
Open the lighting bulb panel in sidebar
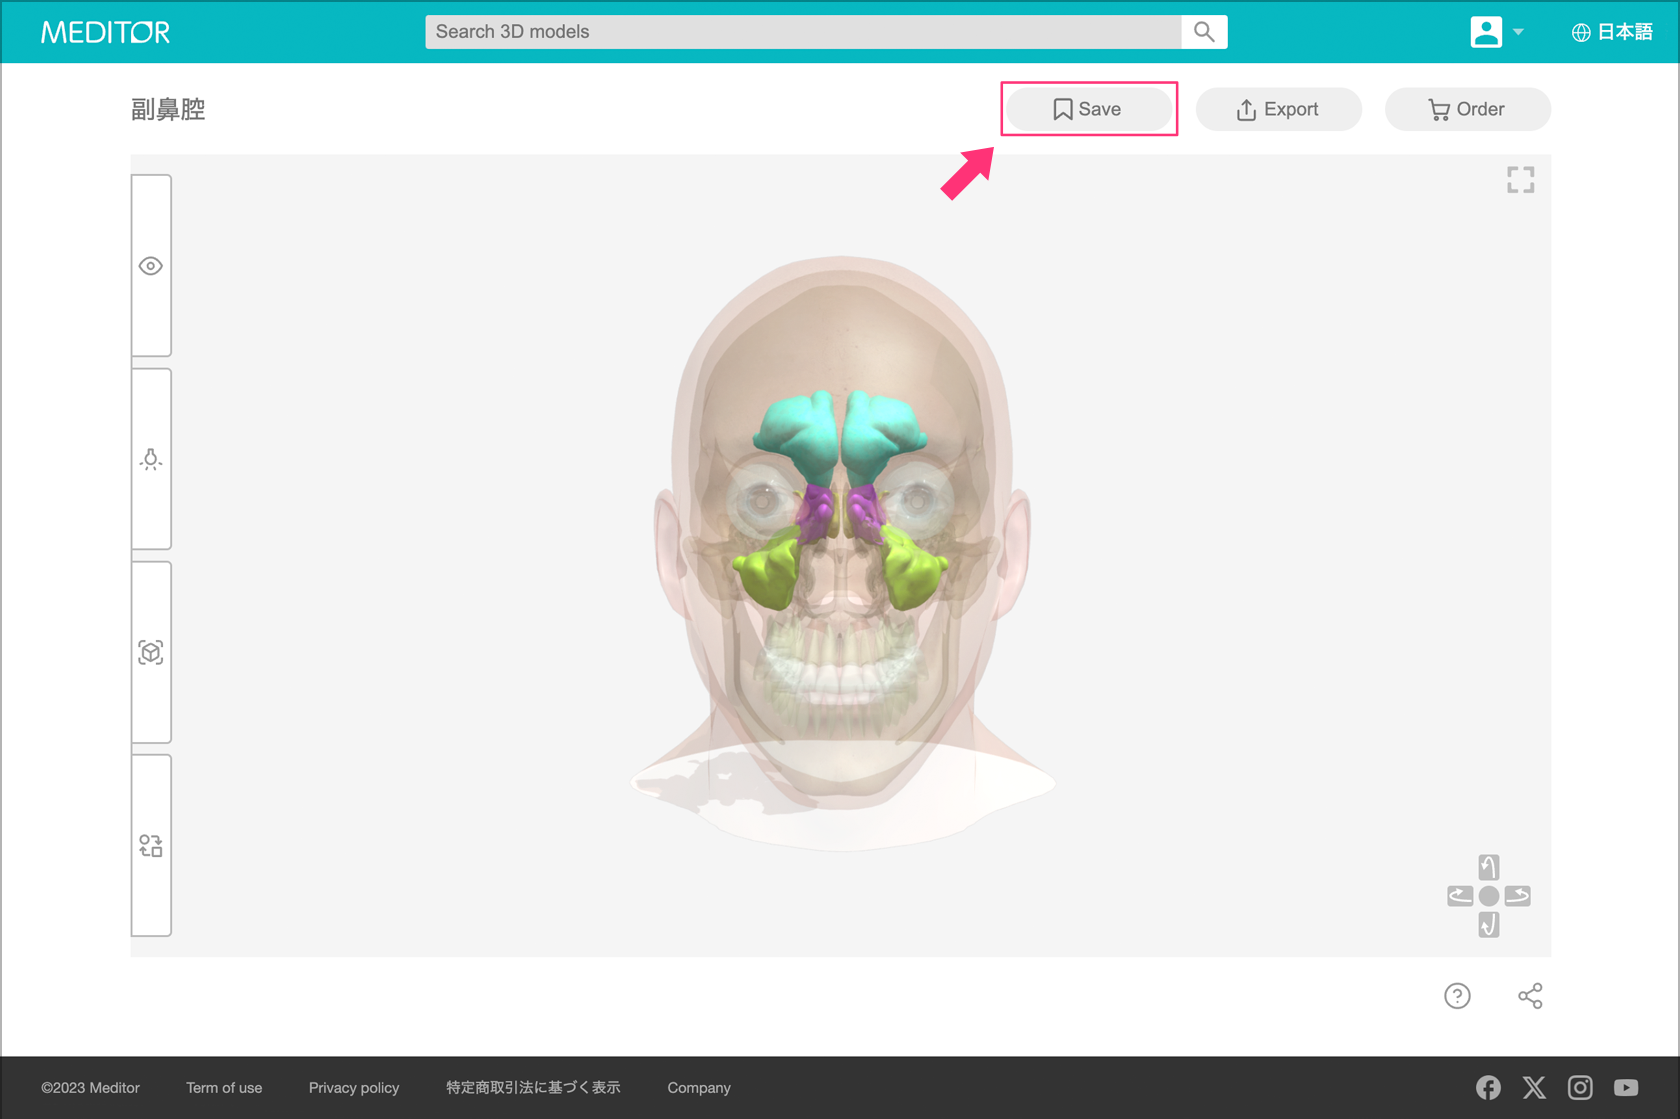pyautogui.click(x=151, y=459)
